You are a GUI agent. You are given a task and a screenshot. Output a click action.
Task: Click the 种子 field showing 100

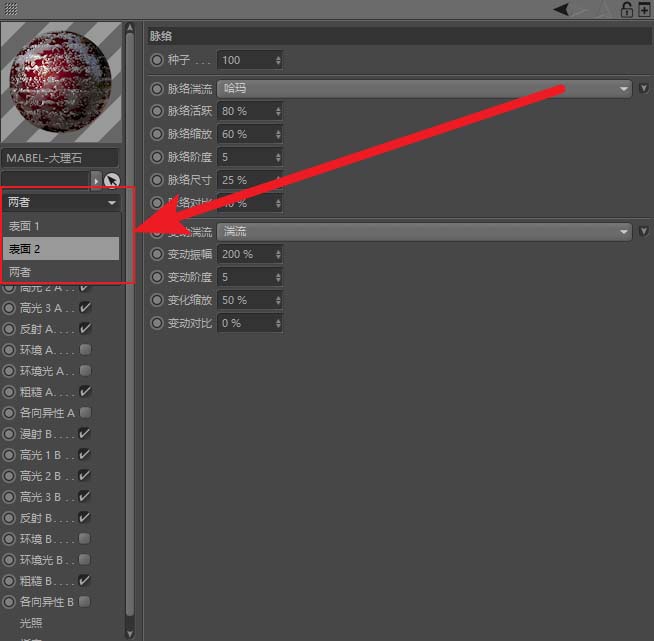[x=249, y=60]
